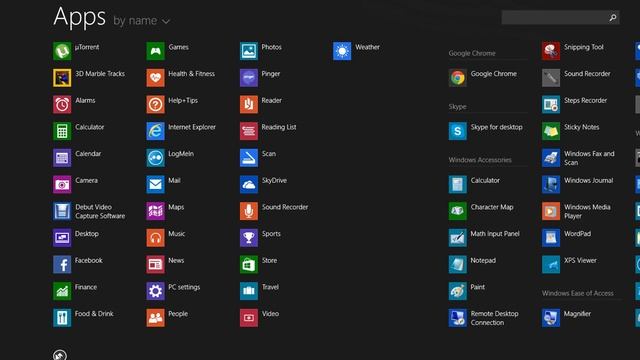640x360 pixels.
Task: Launch Windows Journal icon
Action: (x=551, y=184)
